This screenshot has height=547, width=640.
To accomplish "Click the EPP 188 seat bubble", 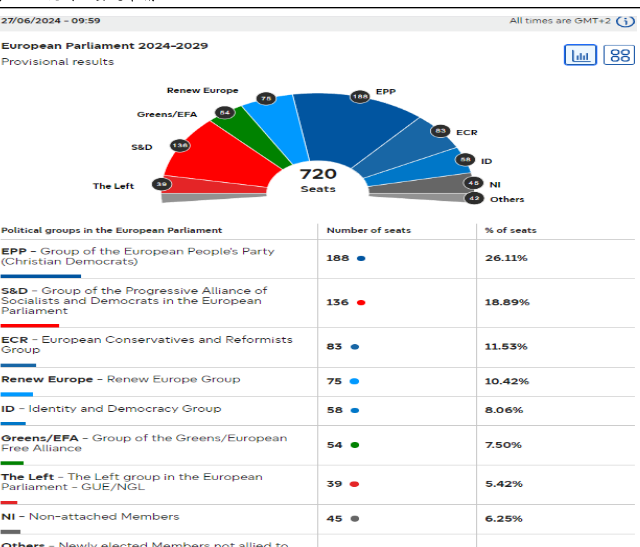I will coord(360,97).
